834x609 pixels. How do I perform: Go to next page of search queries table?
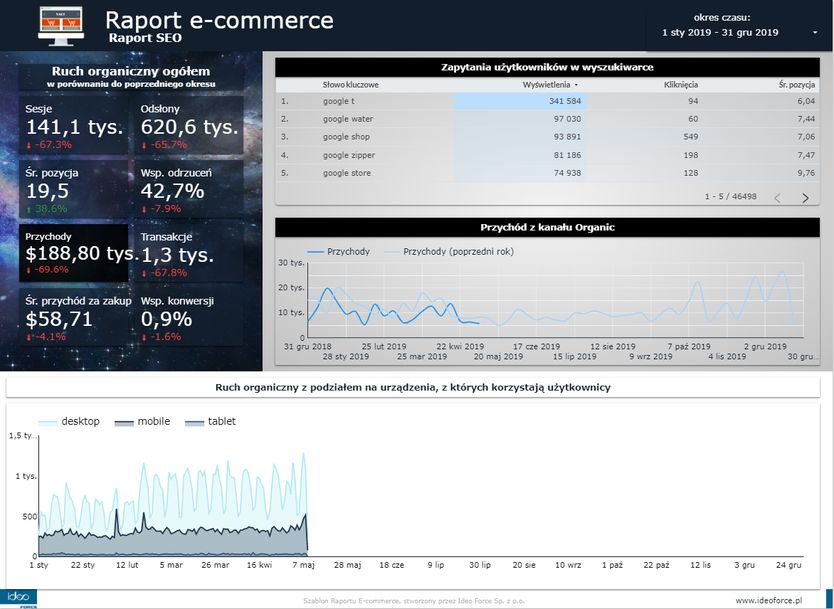tap(806, 198)
